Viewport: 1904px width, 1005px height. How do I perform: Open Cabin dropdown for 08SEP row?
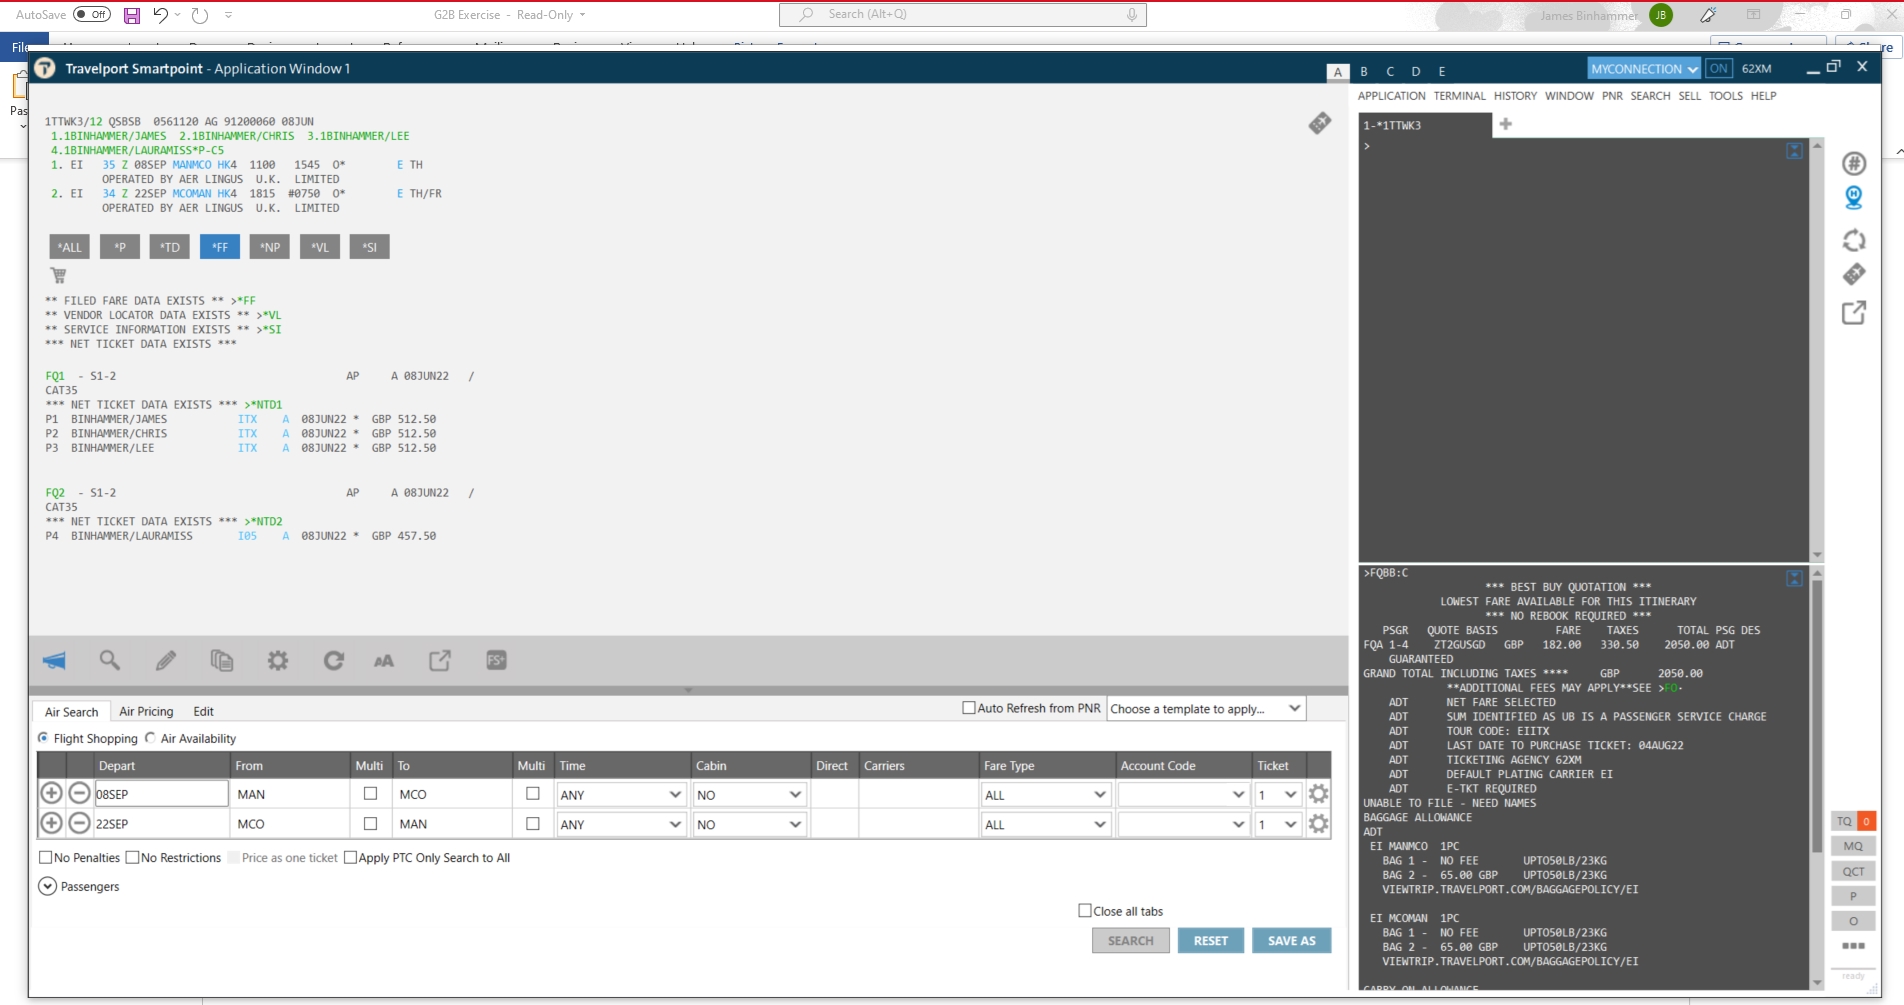tap(749, 795)
